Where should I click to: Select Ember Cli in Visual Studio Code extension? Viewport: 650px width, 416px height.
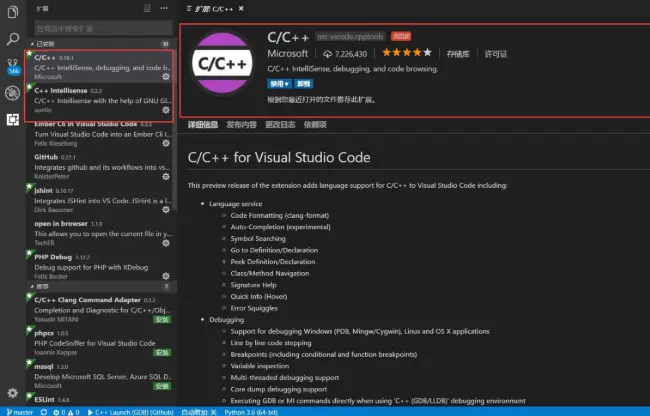(x=100, y=133)
